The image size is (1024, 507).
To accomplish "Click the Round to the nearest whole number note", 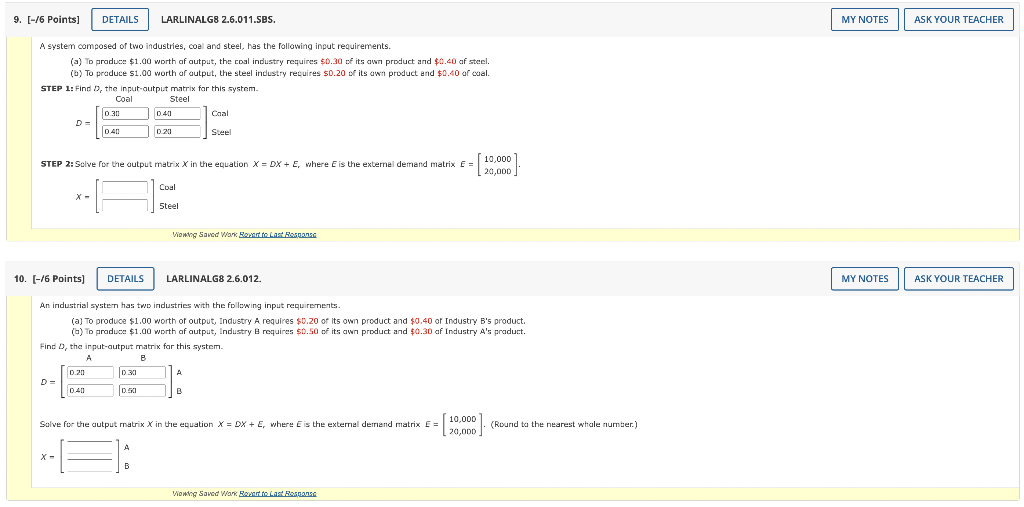I will (564, 425).
